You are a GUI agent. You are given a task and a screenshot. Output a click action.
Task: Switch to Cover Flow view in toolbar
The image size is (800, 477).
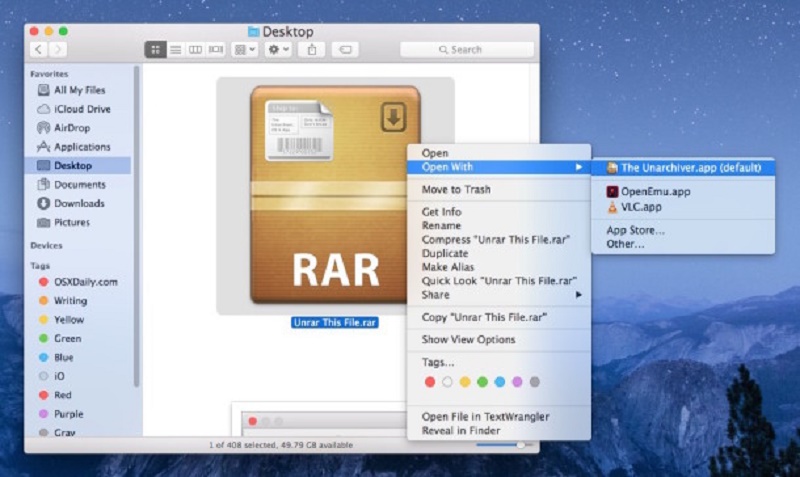216,49
